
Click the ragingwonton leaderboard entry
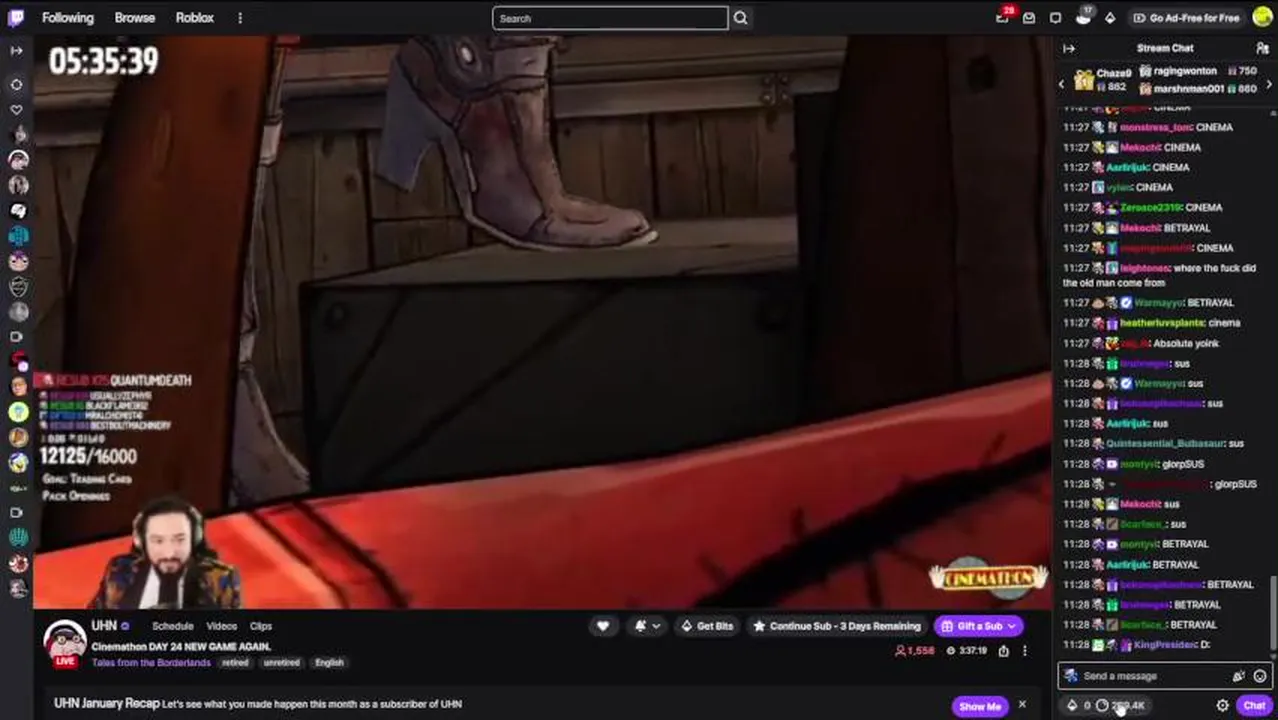point(1198,71)
